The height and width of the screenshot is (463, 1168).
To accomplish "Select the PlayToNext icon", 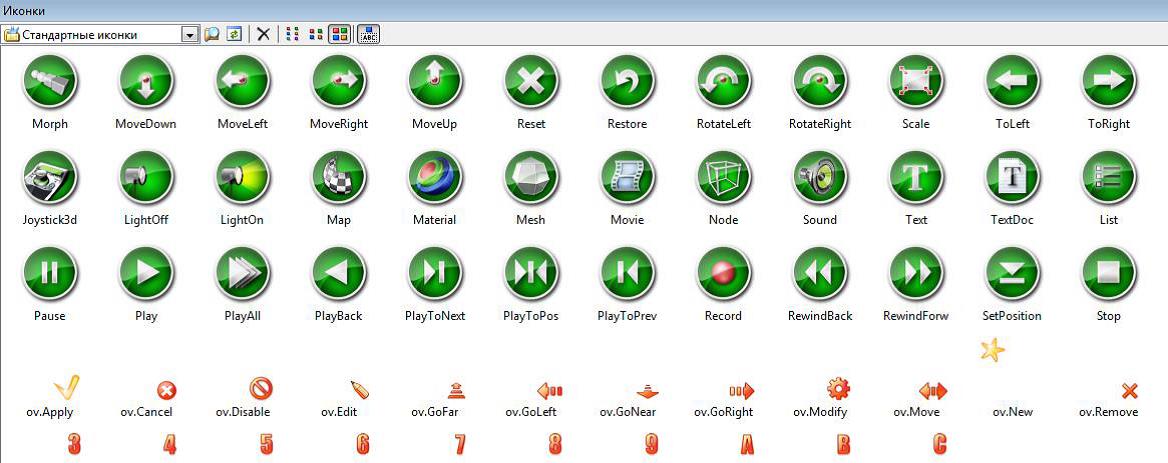I will (435, 274).
